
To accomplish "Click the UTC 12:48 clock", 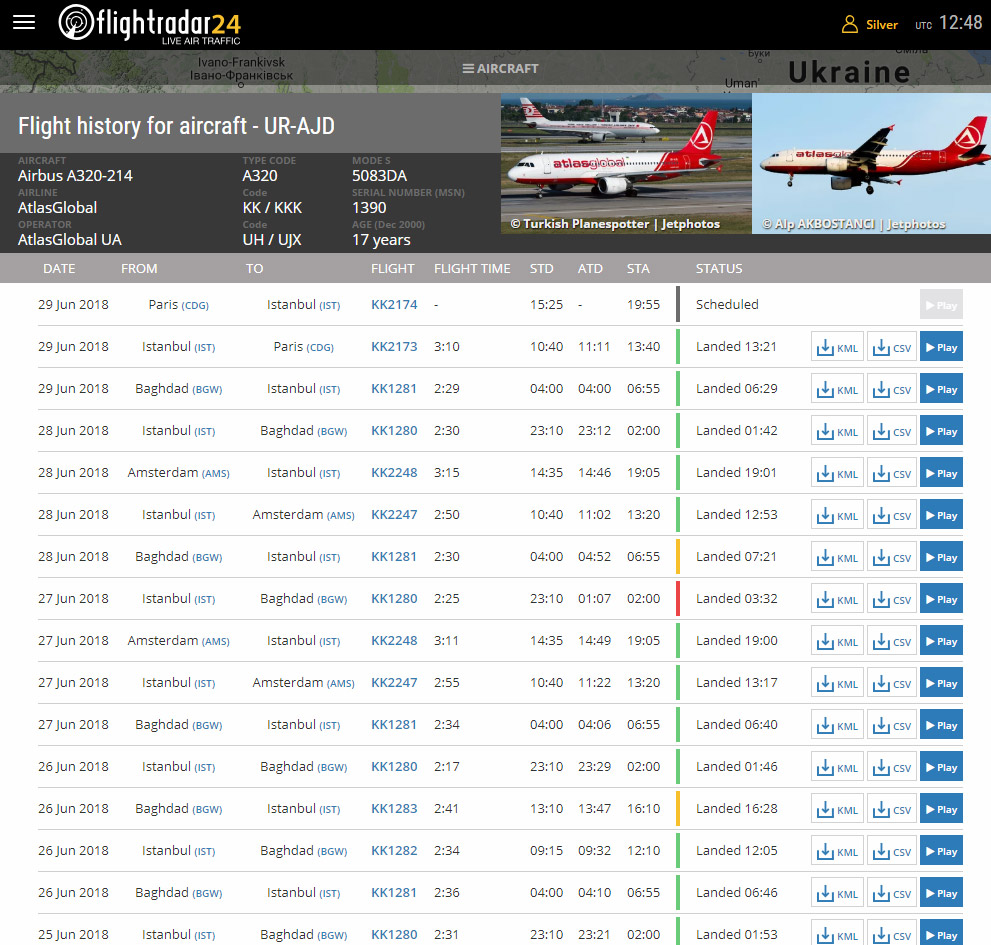I will pos(949,23).
